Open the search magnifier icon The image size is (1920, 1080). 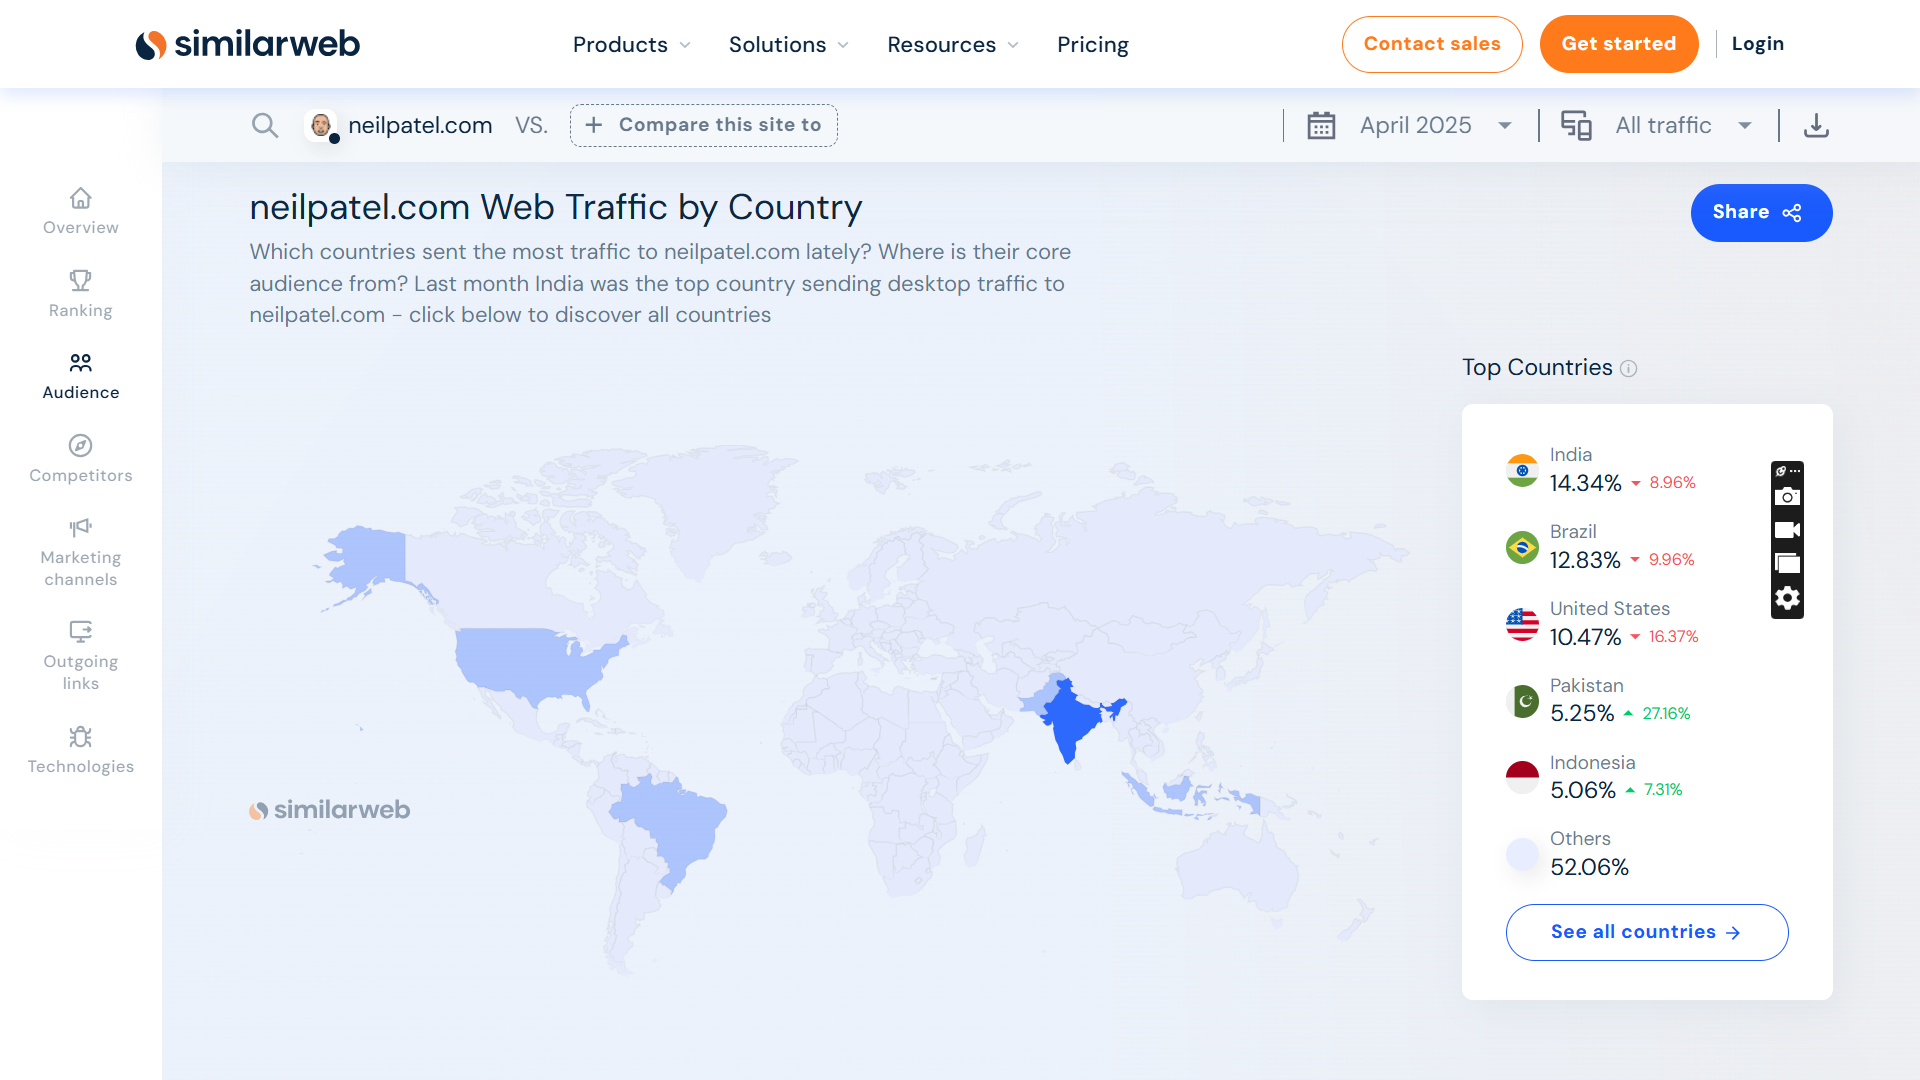pyautogui.click(x=265, y=125)
